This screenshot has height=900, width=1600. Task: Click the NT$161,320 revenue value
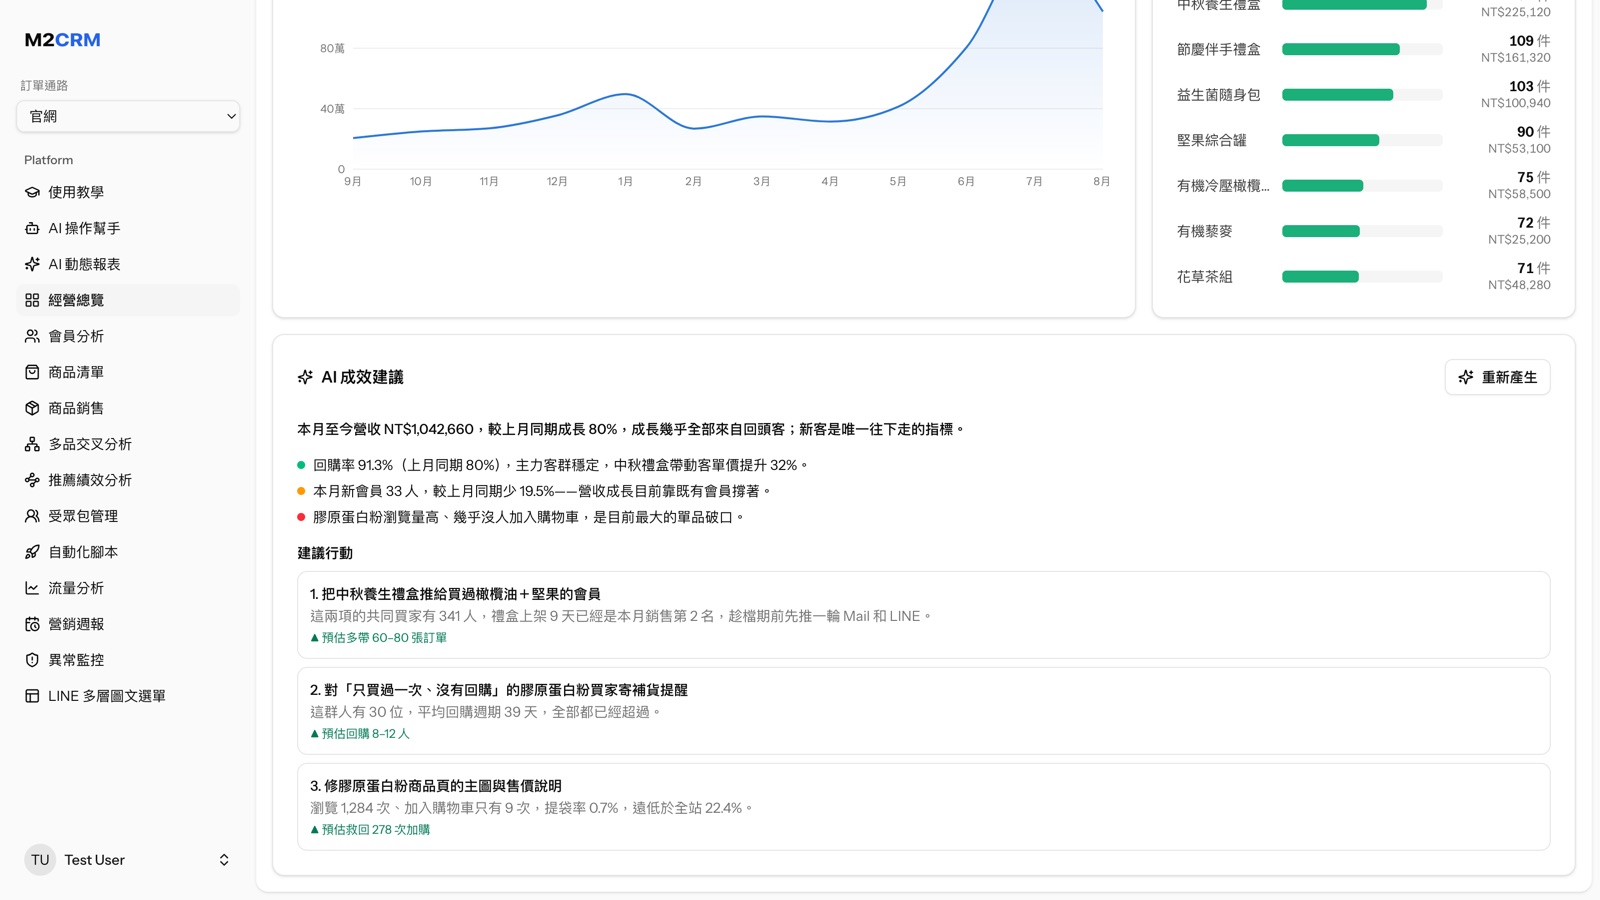point(1515,58)
